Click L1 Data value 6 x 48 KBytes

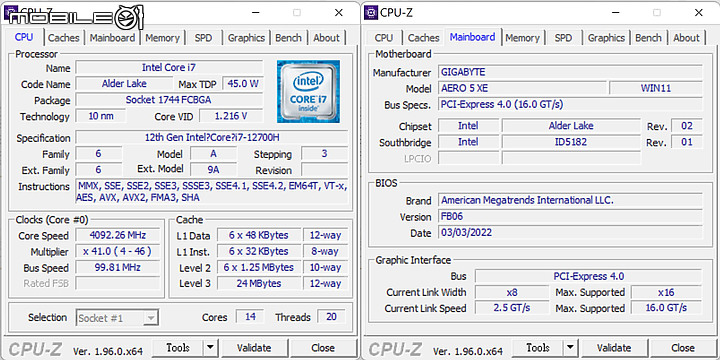coord(259,235)
